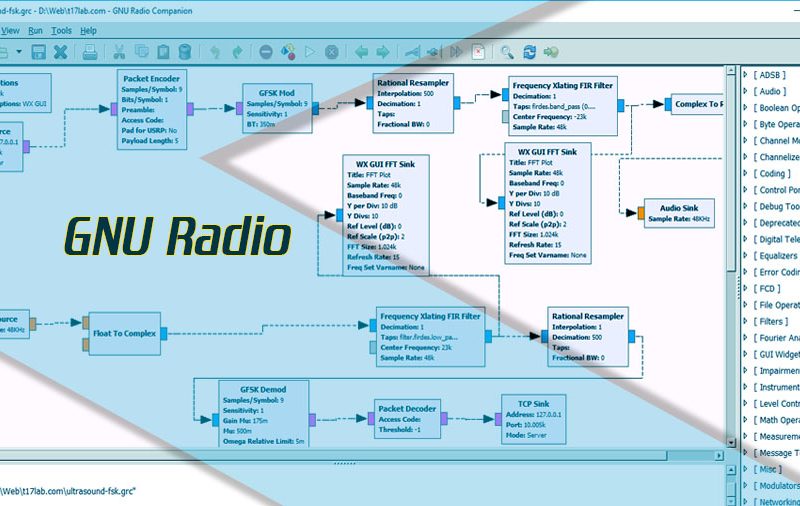Select the Complex To block
Image resolution: width=800 pixels, height=506 pixels.
(x=697, y=104)
